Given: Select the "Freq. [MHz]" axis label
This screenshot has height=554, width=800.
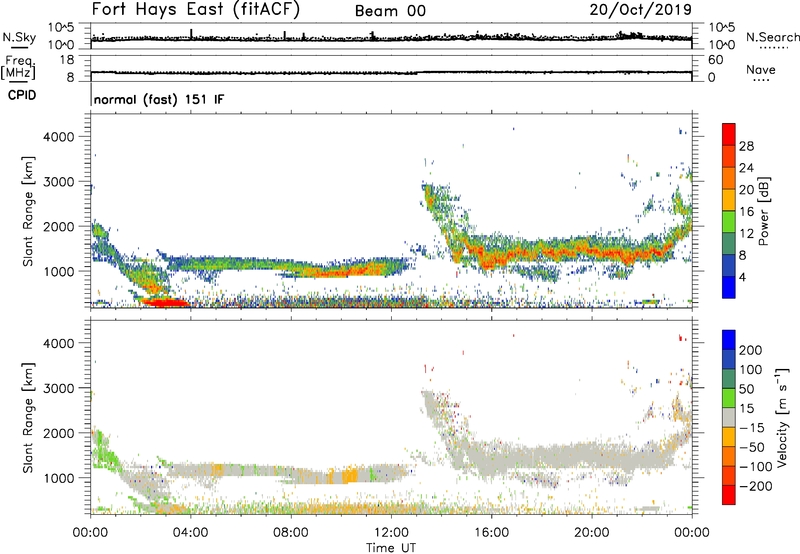Looking at the screenshot, I should 18,68.
